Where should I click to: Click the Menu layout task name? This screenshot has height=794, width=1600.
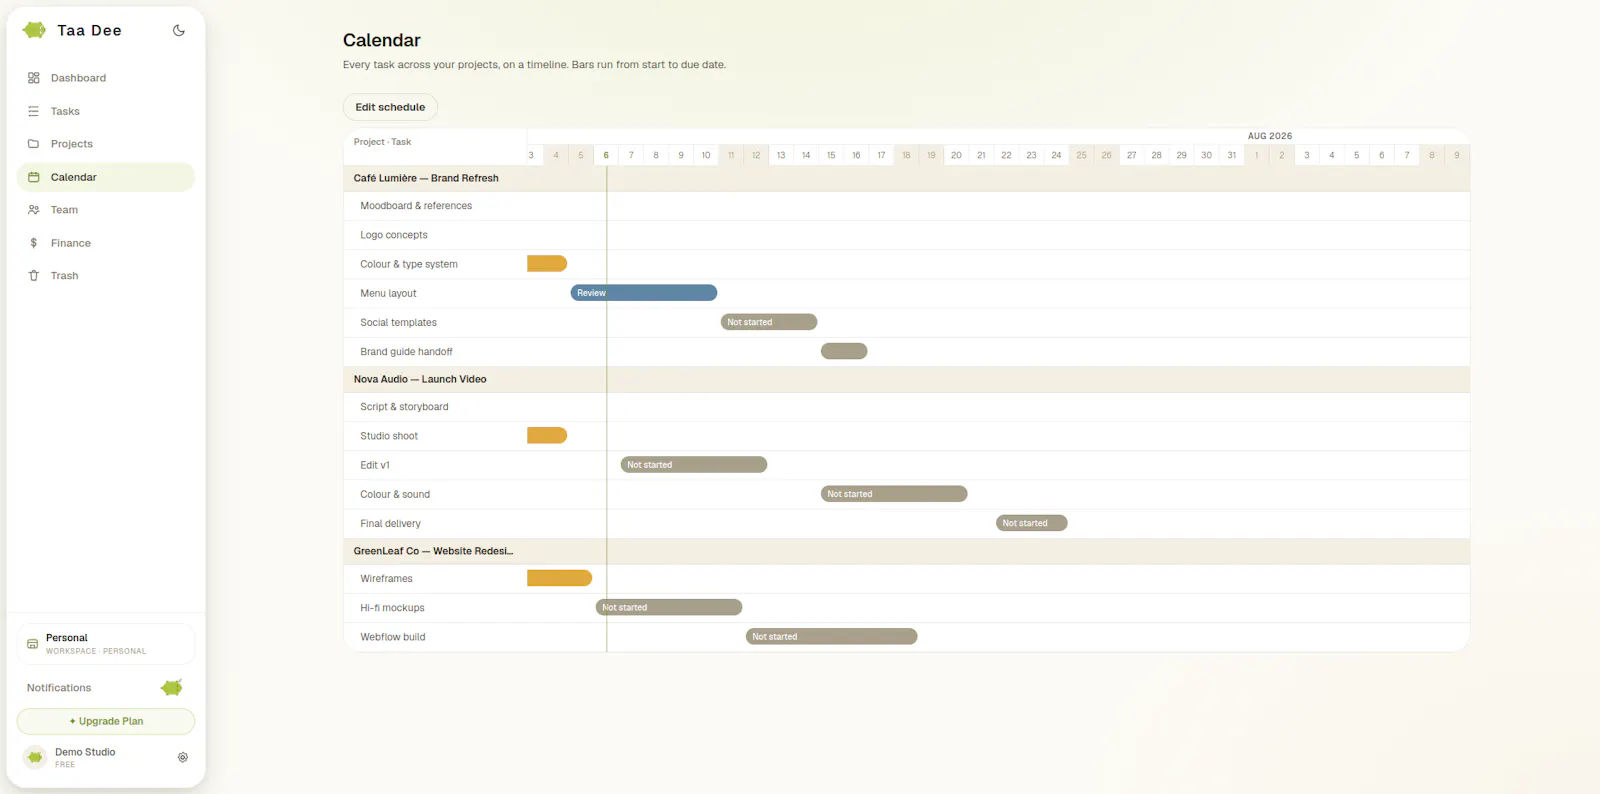click(388, 293)
